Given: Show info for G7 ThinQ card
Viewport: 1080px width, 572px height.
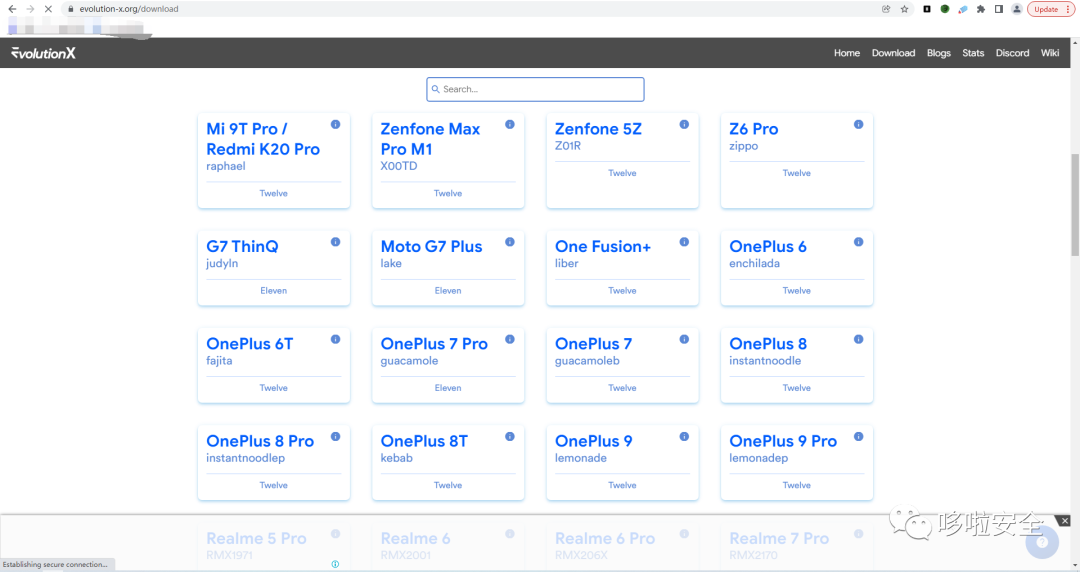Looking at the screenshot, I should [335, 242].
